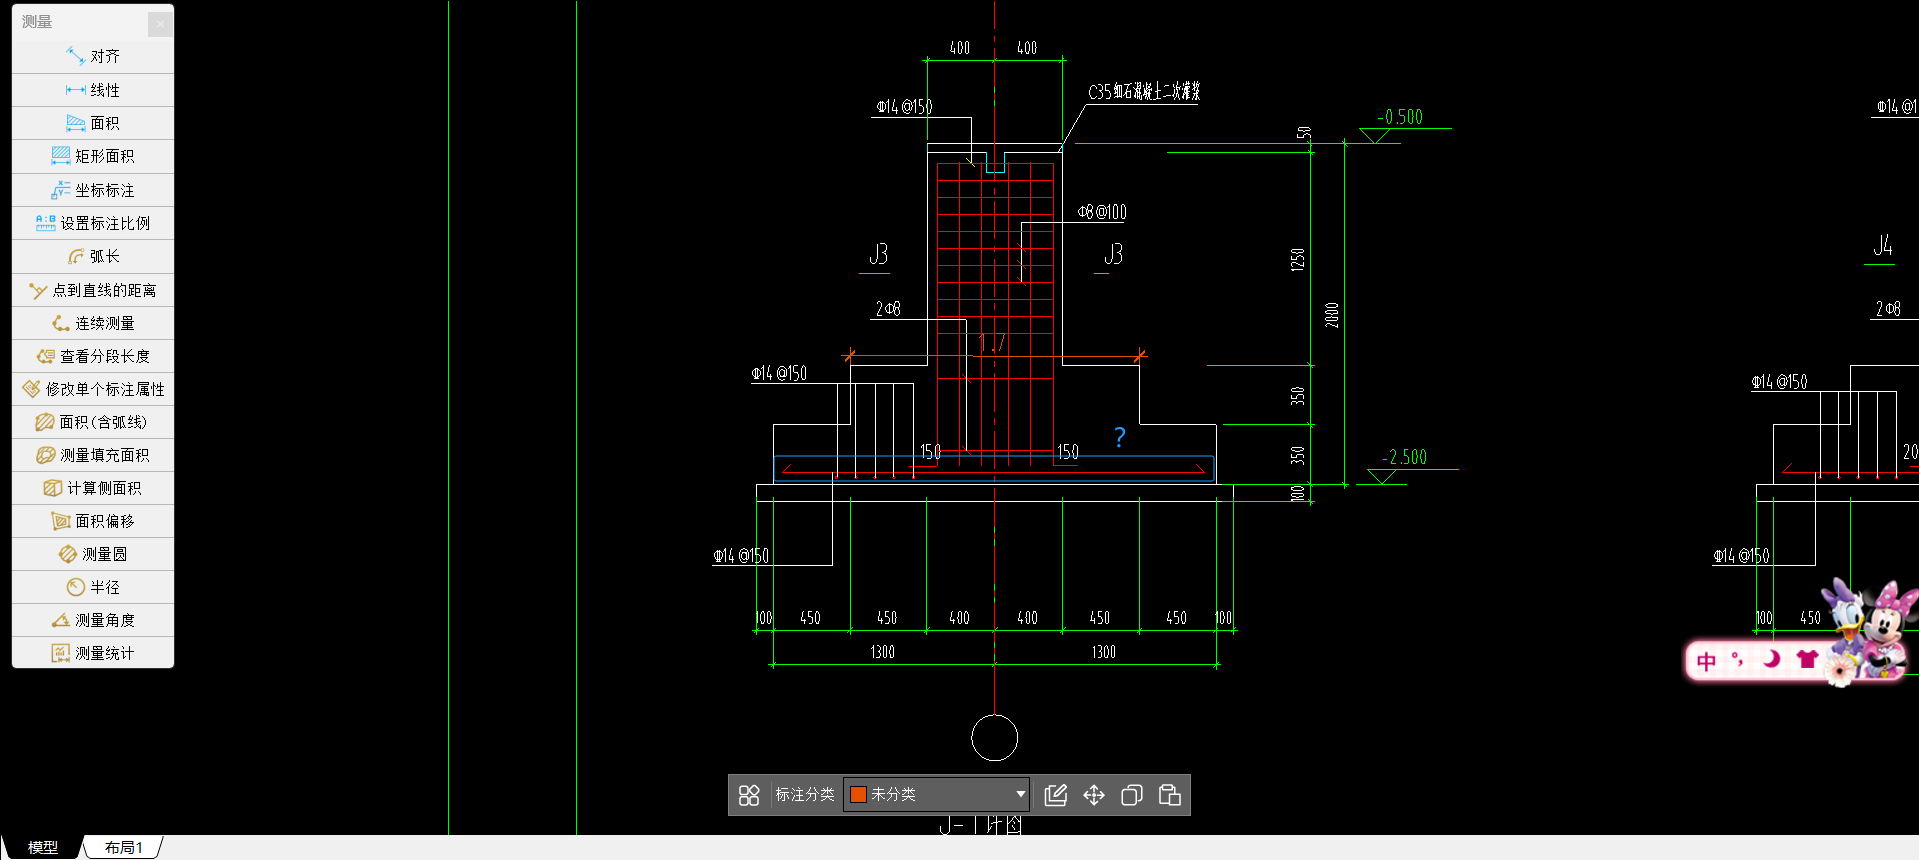Choose 点到直线的距离 point-to-line distance
This screenshot has height=860, width=1919.
93,290
